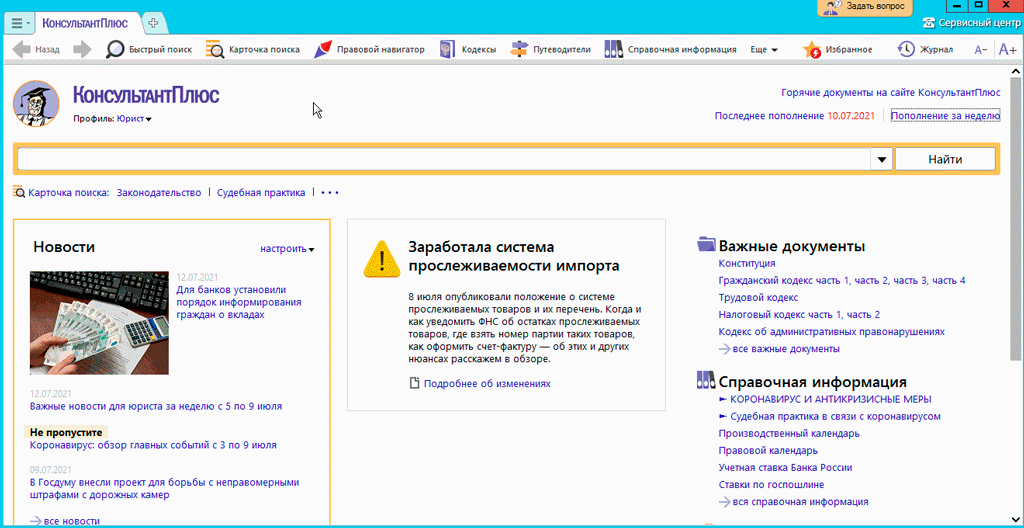Click the Важные документы folder icon
1024x528 pixels.
pos(707,244)
